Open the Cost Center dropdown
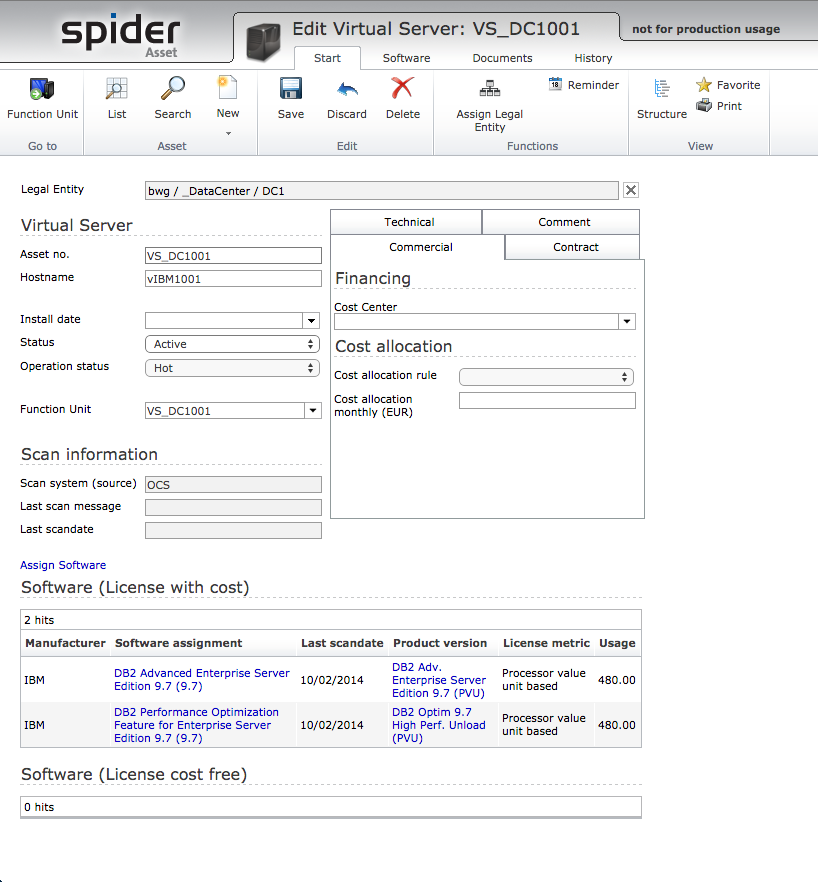This screenshot has width=818, height=882. pos(627,322)
